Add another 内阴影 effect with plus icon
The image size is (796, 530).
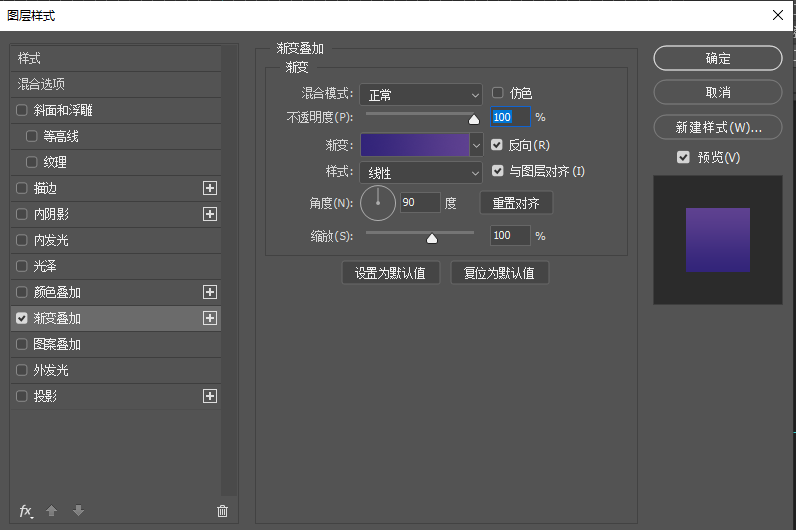[x=210, y=214]
